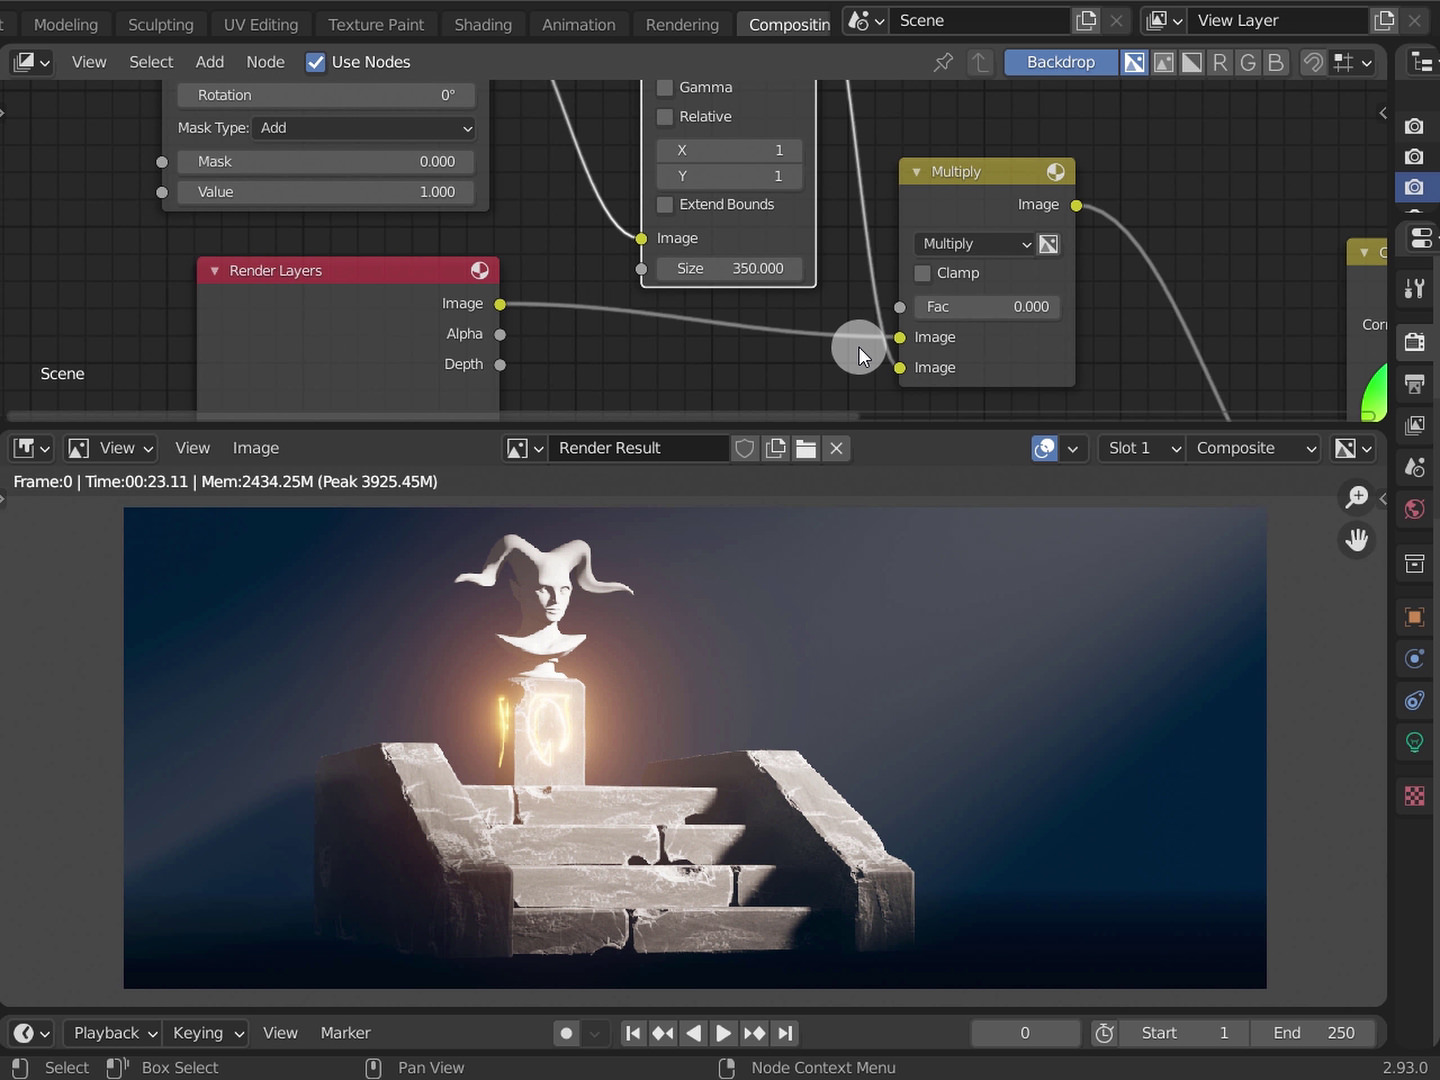This screenshot has width=1440, height=1080.
Task: Open image folder icon beside Render Result
Action: [806, 448]
